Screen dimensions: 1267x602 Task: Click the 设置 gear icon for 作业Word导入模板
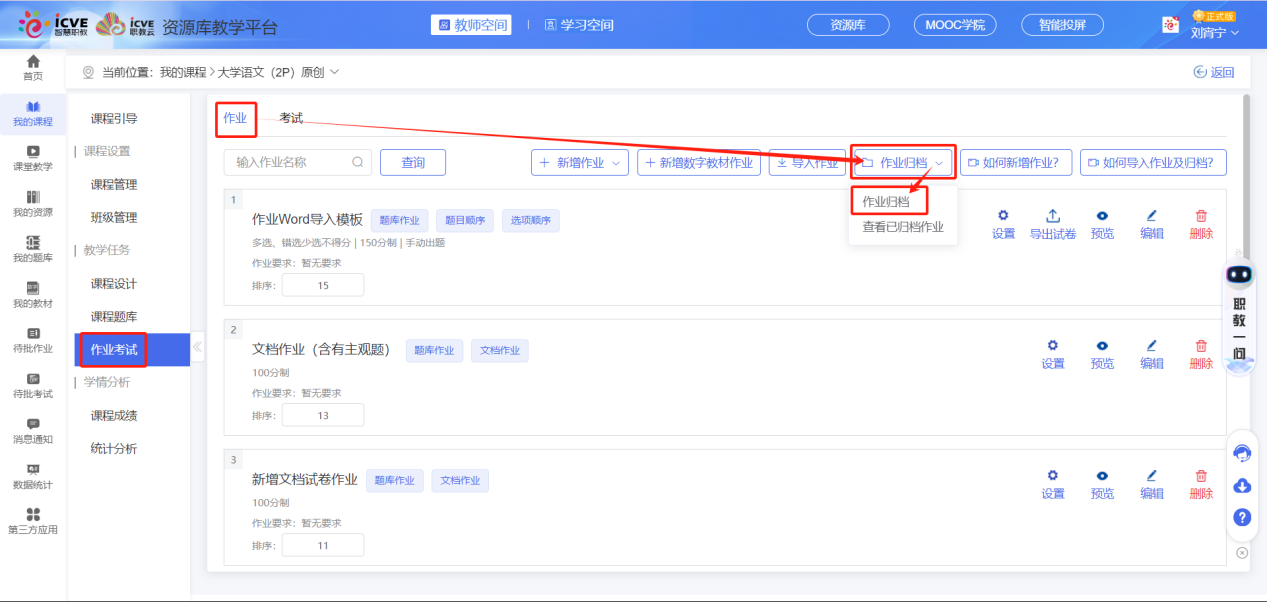[x=1003, y=216]
